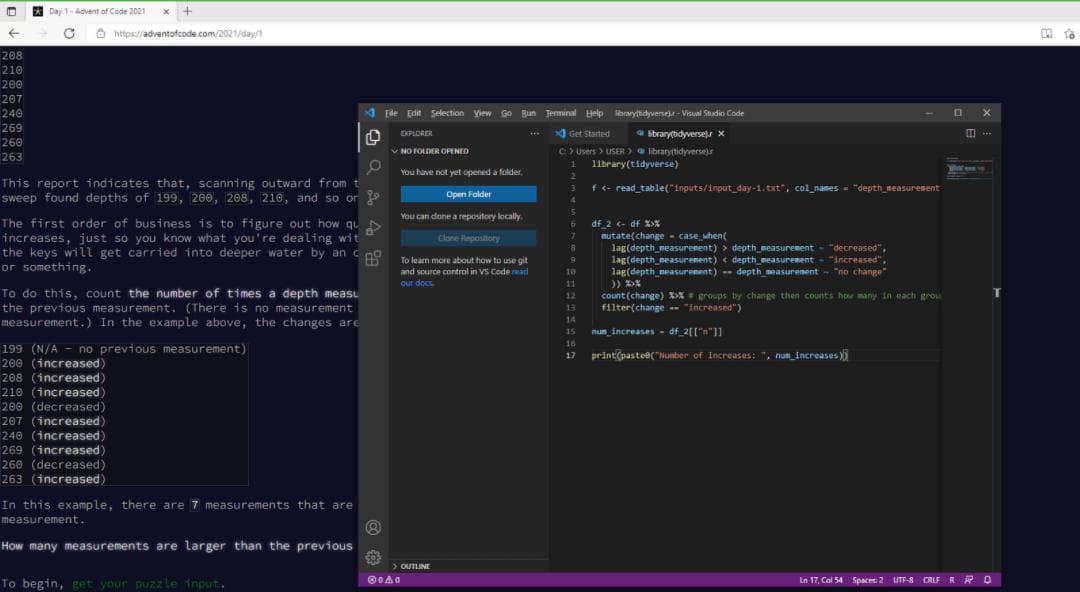This screenshot has height=592, width=1080.
Task: Click the Split Editor Right icon
Action: (970, 133)
